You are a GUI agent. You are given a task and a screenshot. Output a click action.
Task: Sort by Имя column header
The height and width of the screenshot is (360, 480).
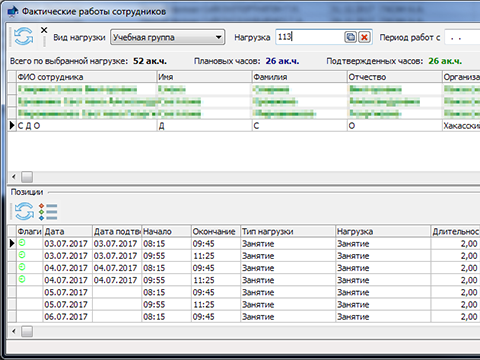[x=204, y=77]
